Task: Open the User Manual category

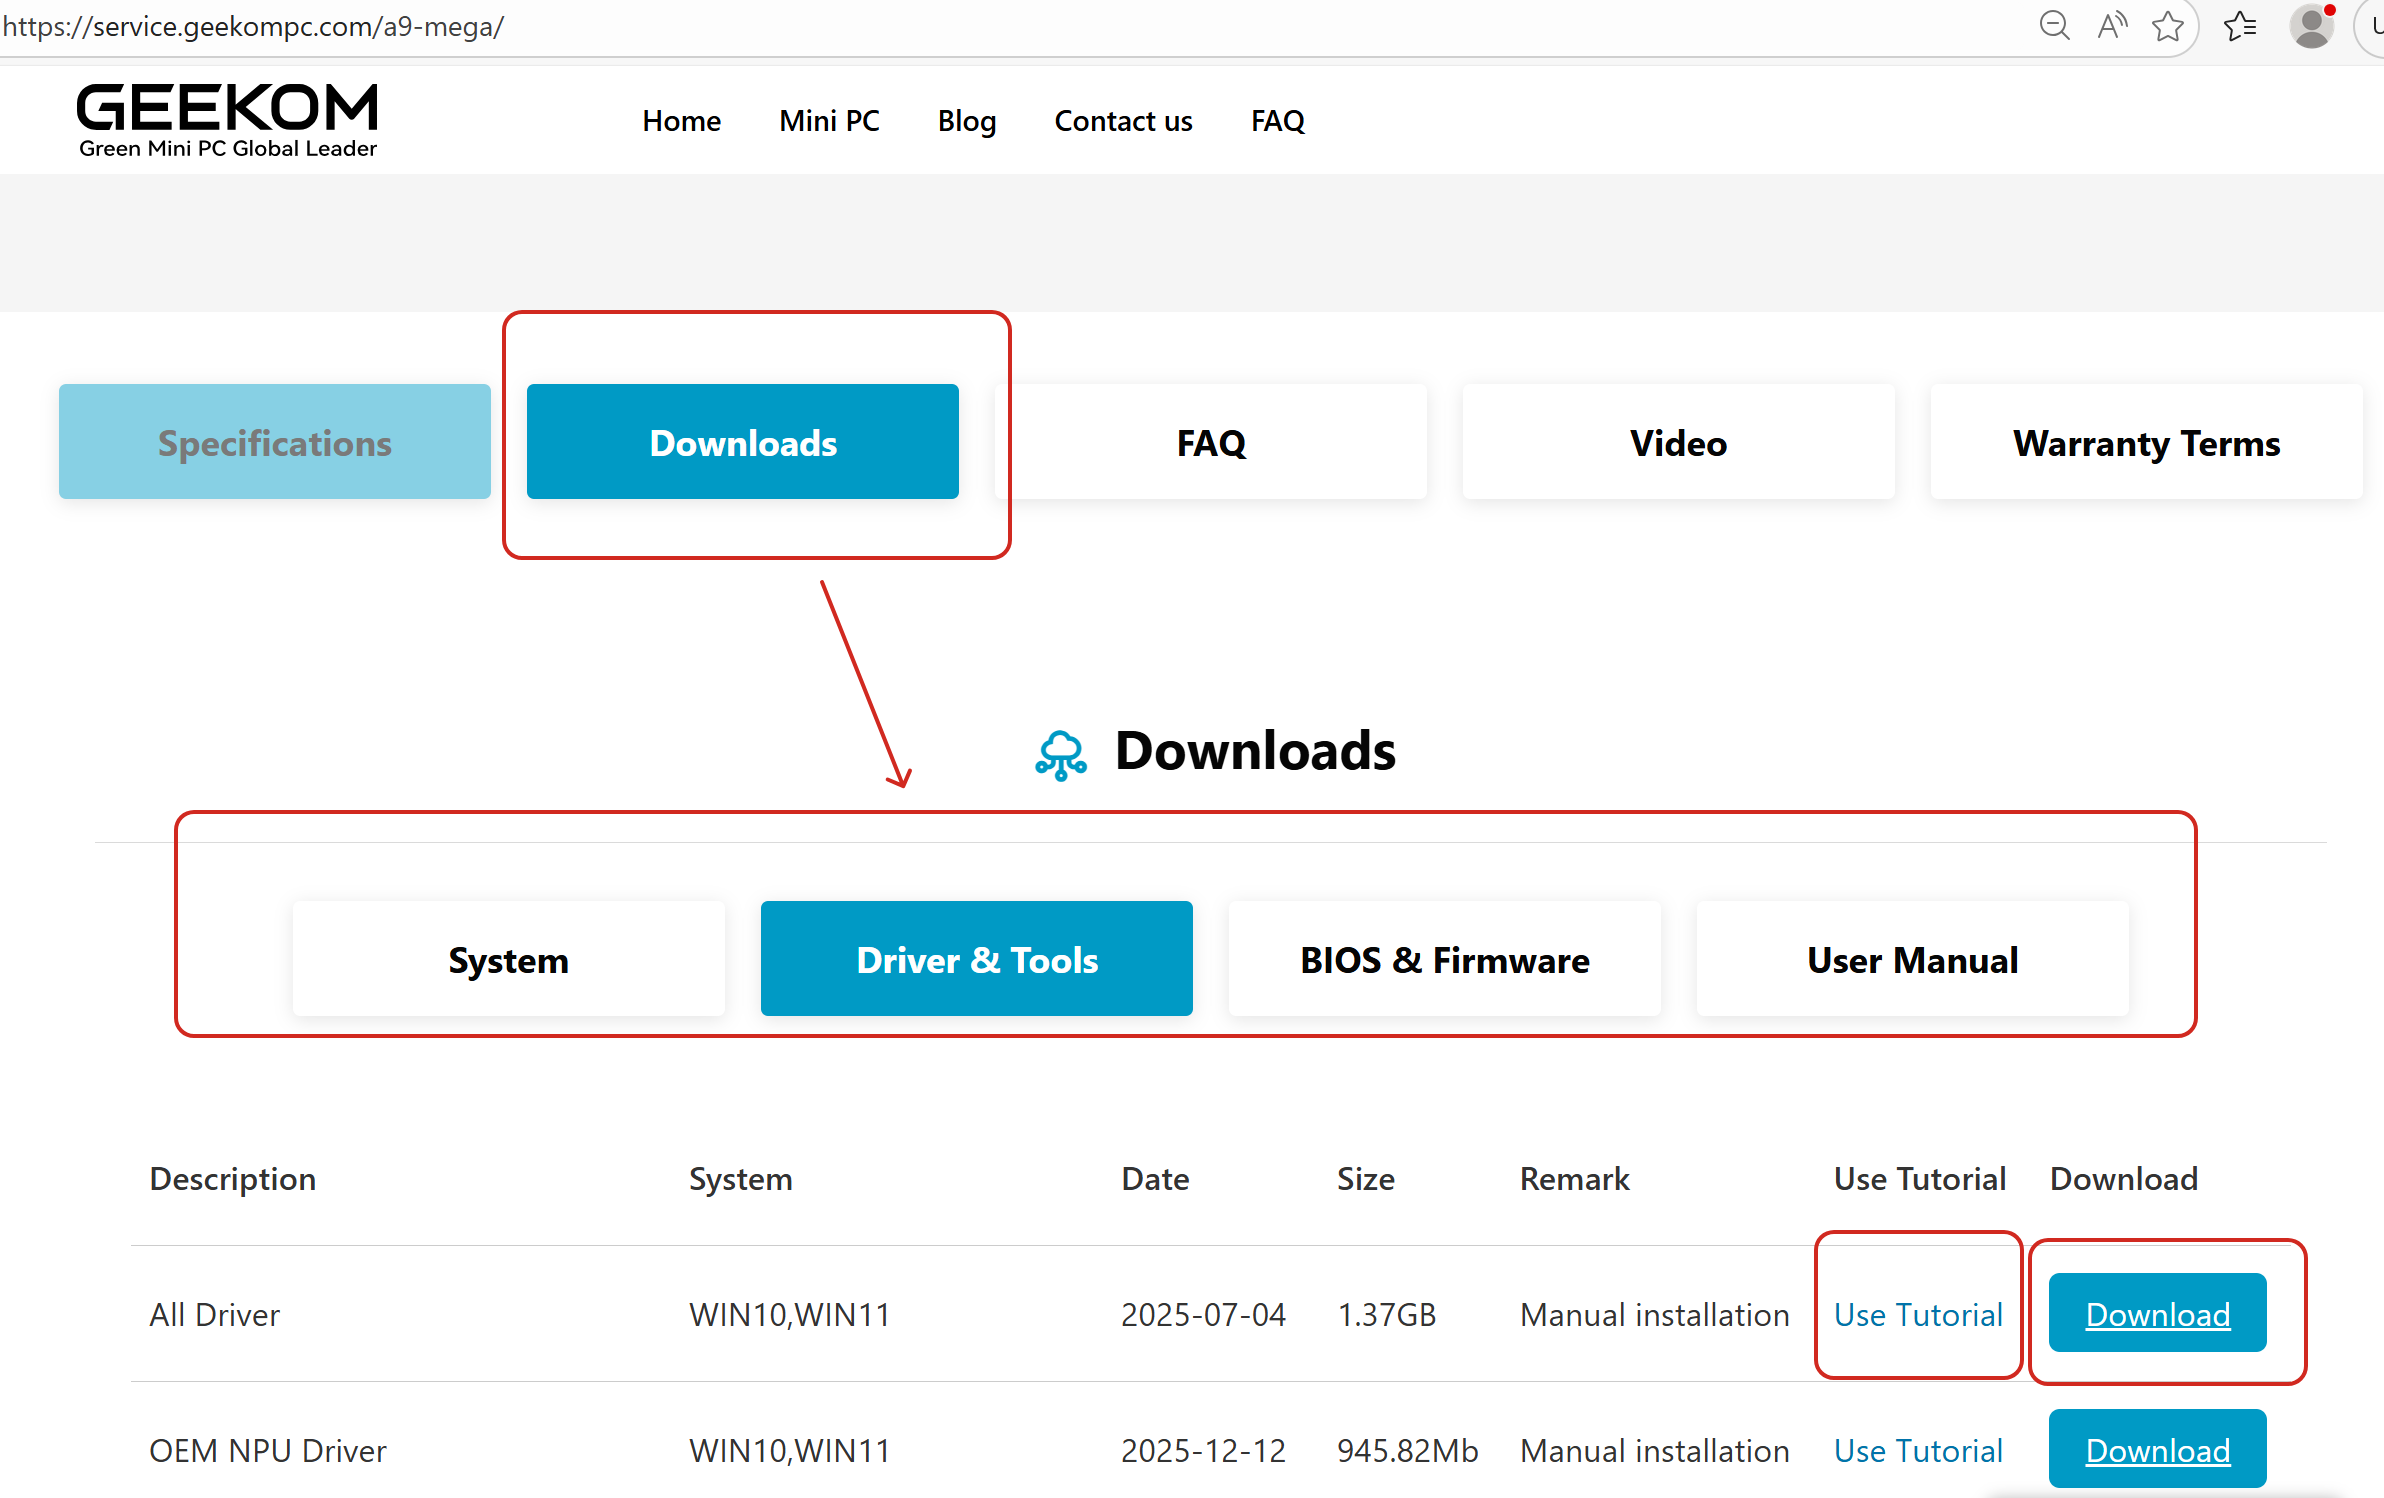Action: point(1912,959)
